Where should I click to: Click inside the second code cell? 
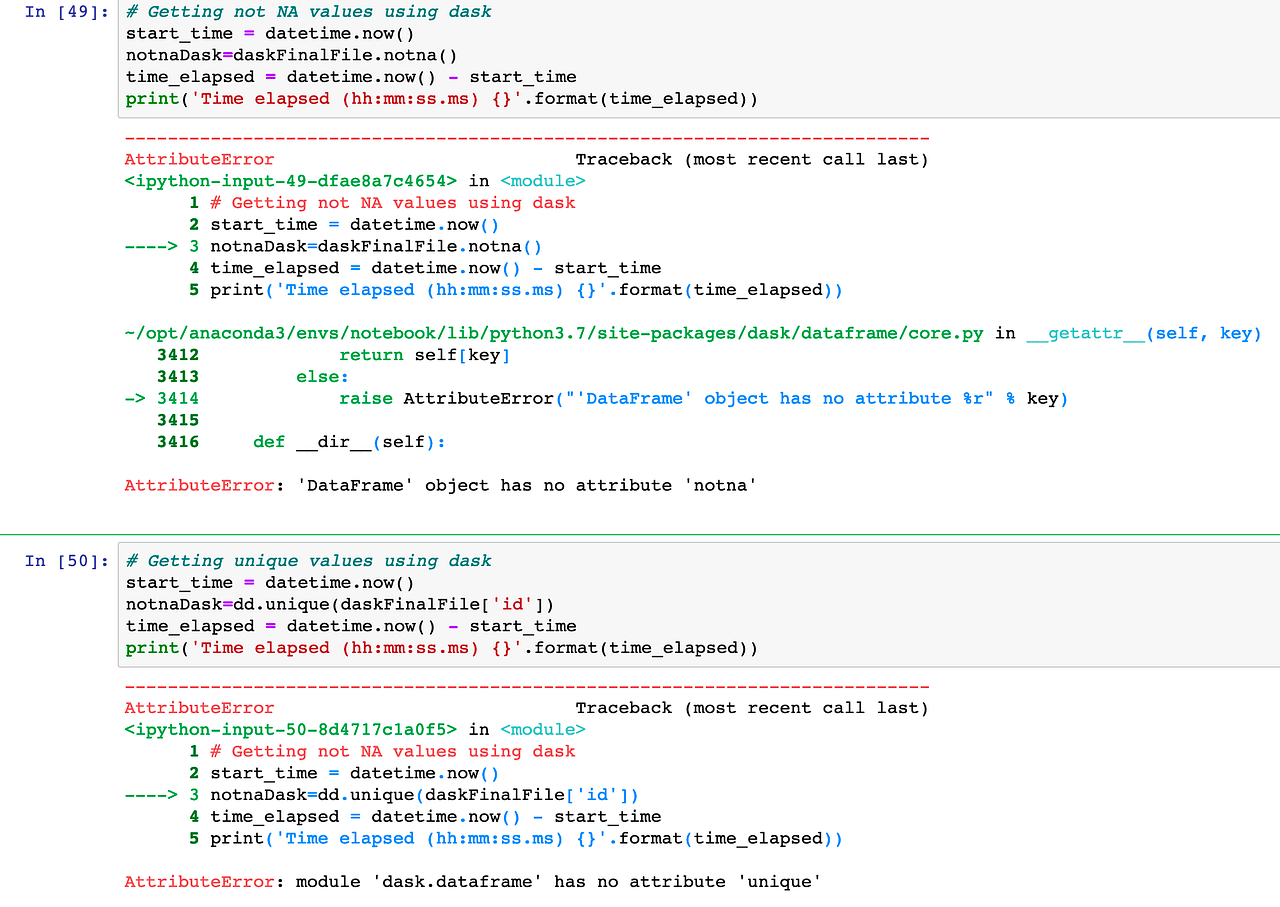(400, 603)
